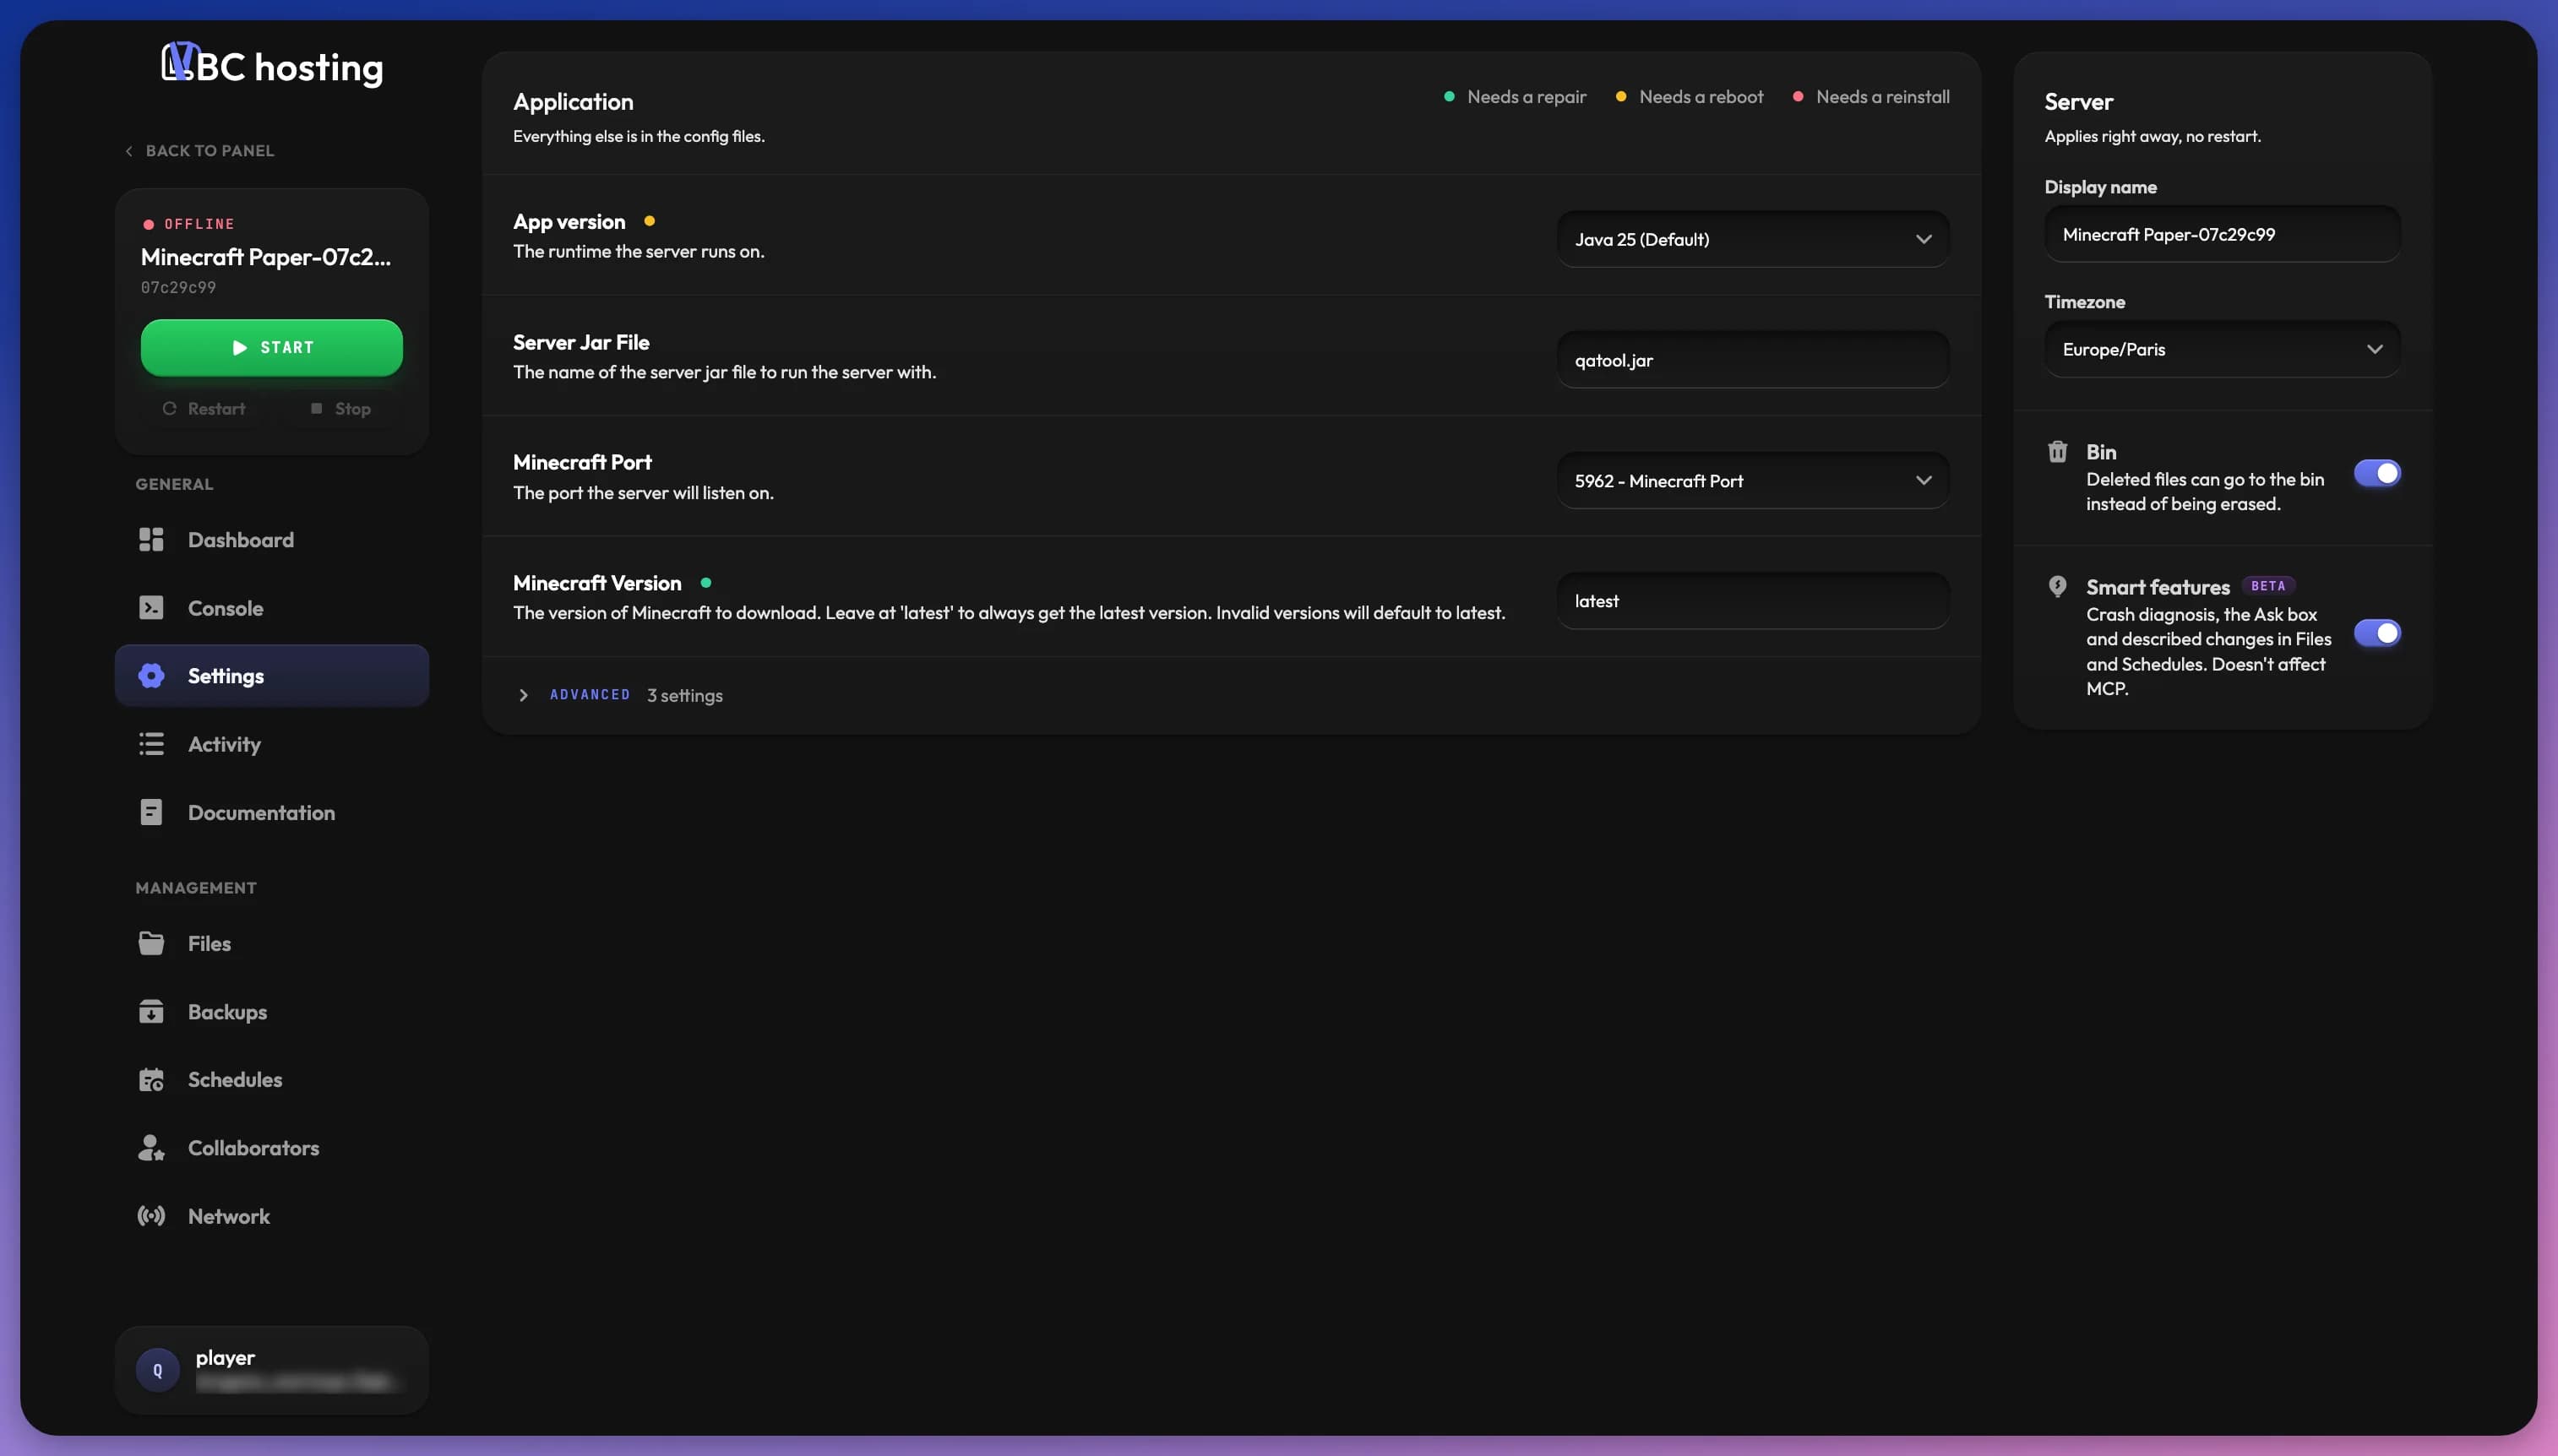Viewport: 2558px width, 1456px height.
Task: Select Settings in sidebar
Action: tap(272, 676)
